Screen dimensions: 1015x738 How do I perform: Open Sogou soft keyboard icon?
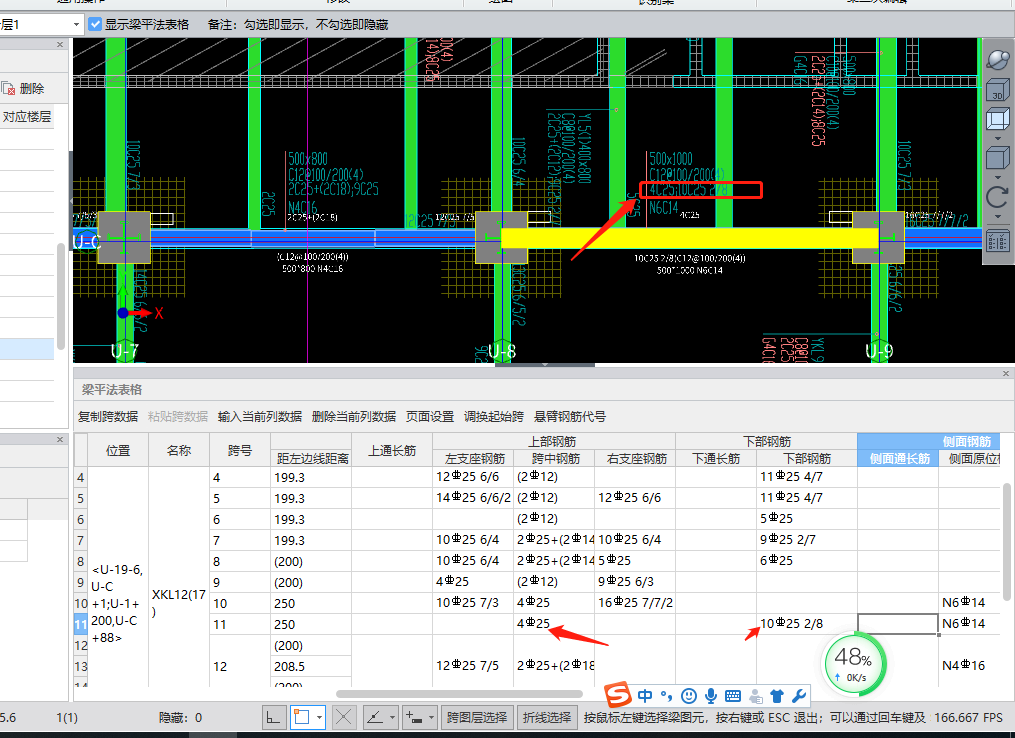click(x=733, y=697)
